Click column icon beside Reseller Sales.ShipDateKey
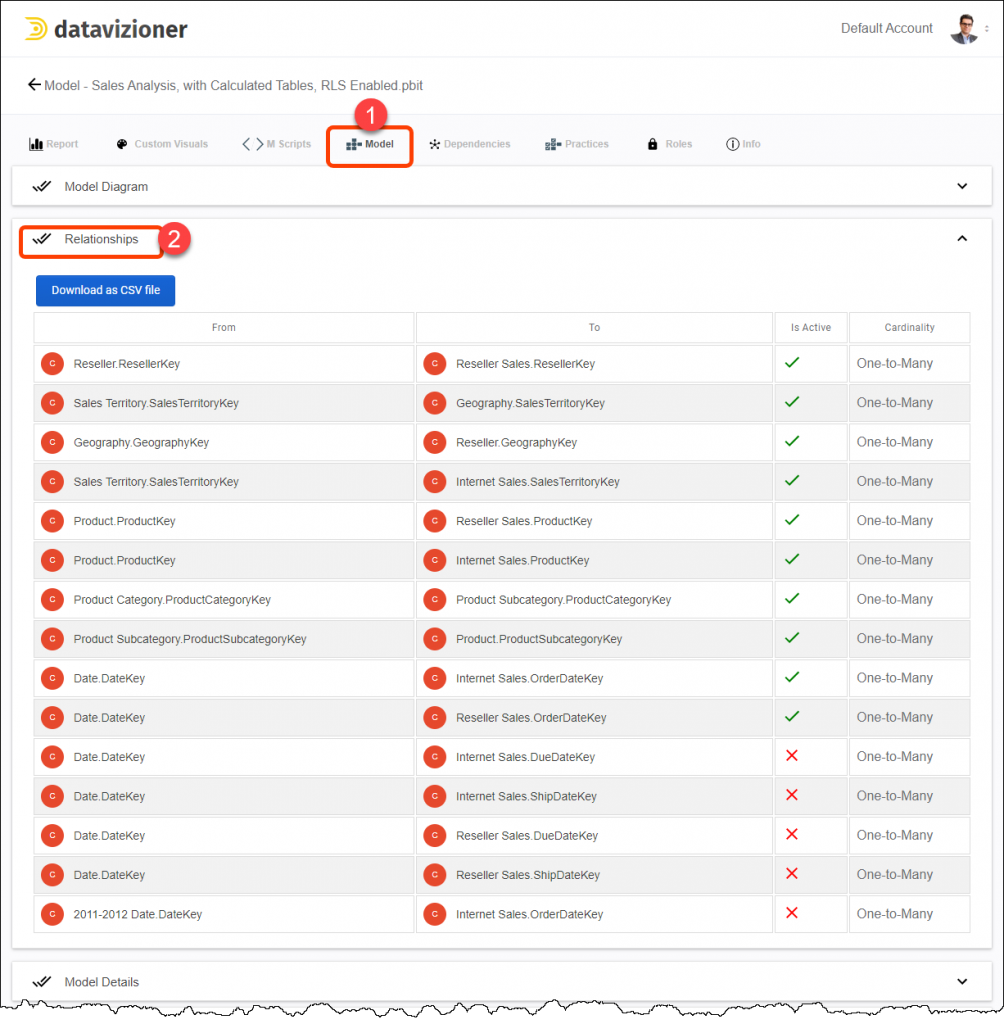The image size is (1004, 1024). click(434, 875)
